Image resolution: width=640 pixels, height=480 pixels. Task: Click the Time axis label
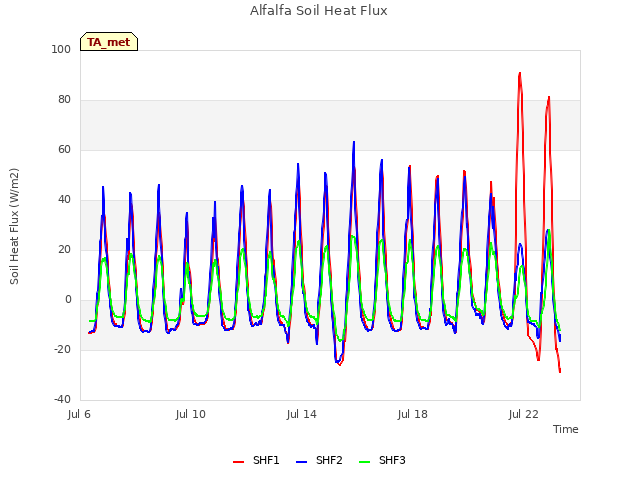coord(566,429)
